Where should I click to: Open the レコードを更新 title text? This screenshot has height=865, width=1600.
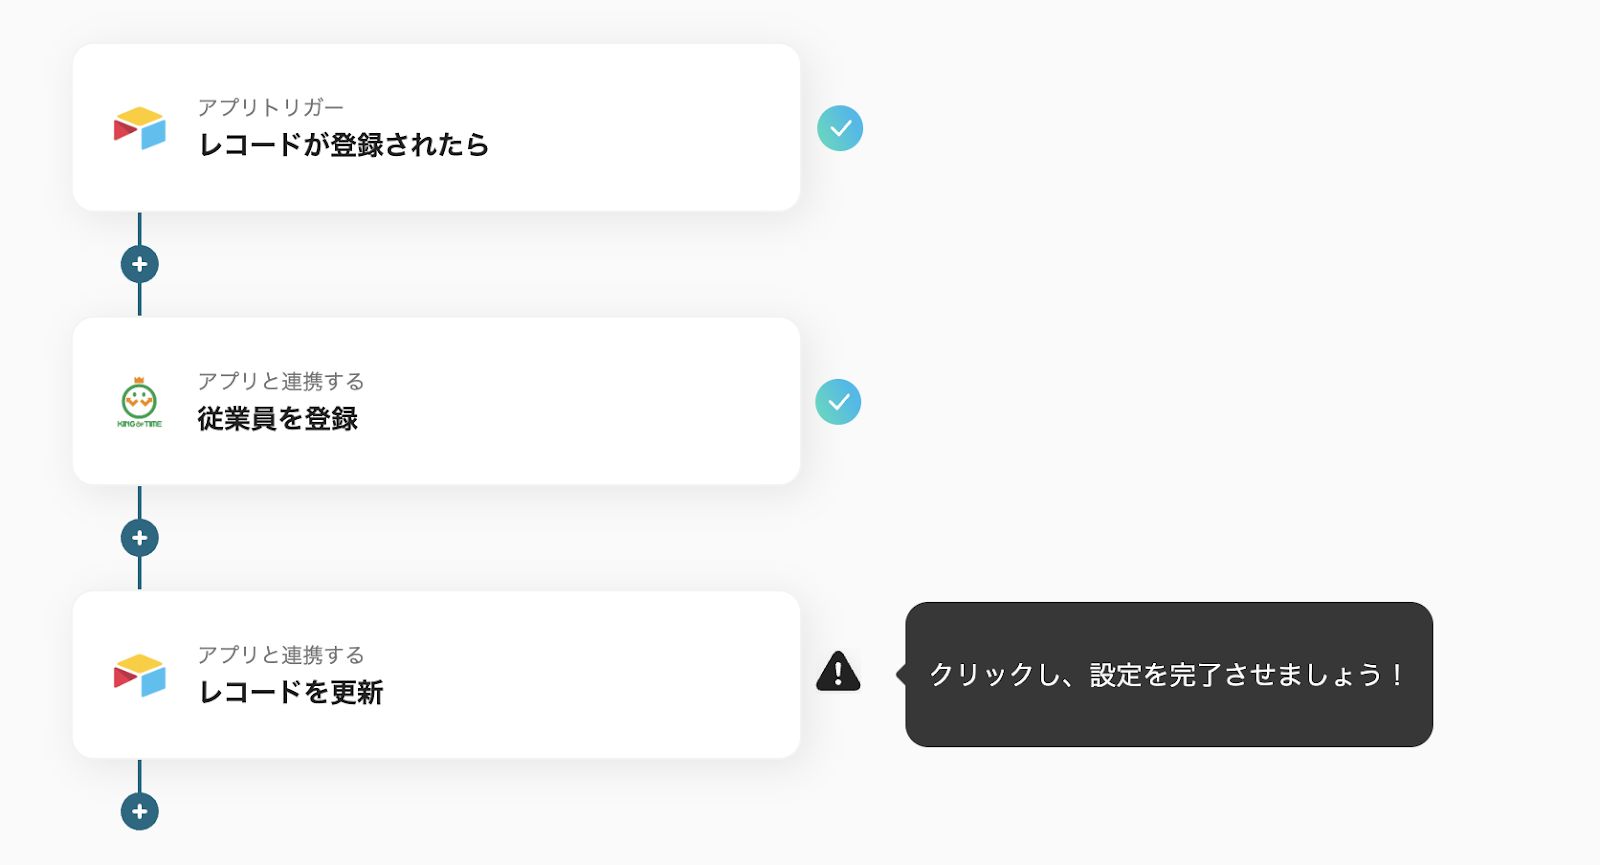point(291,692)
